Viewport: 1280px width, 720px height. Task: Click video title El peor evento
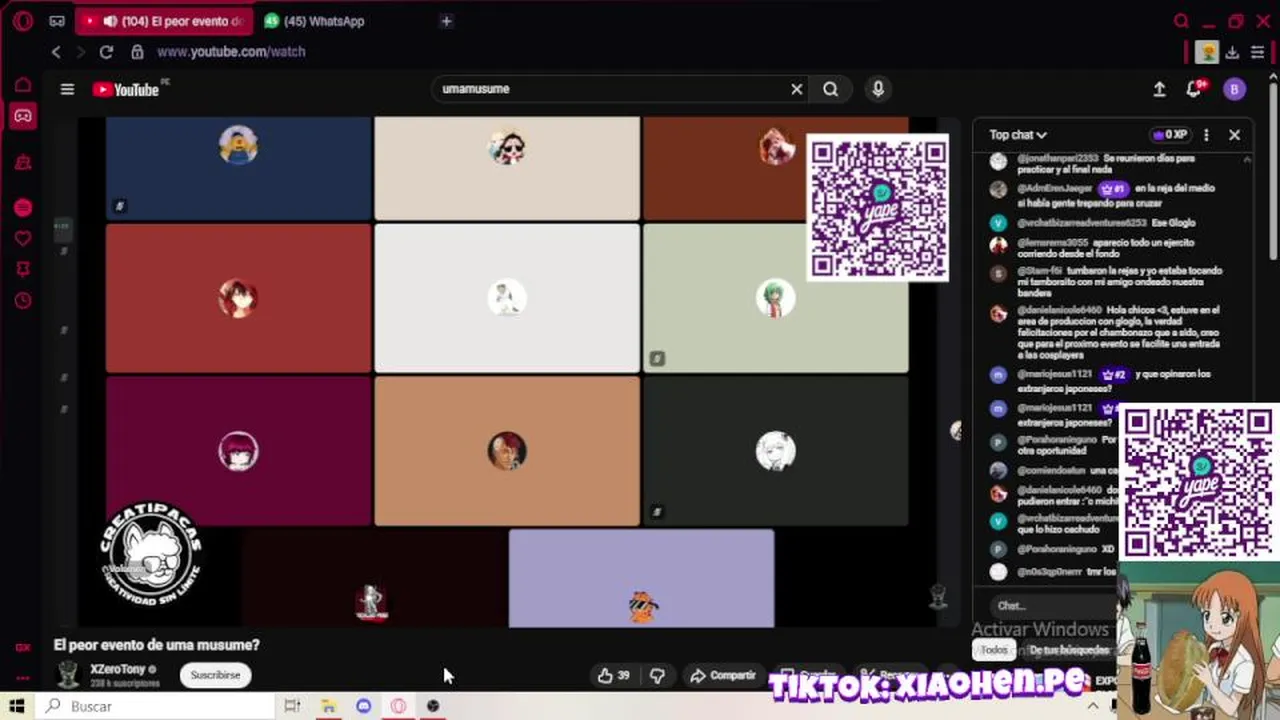click(157, 645)
